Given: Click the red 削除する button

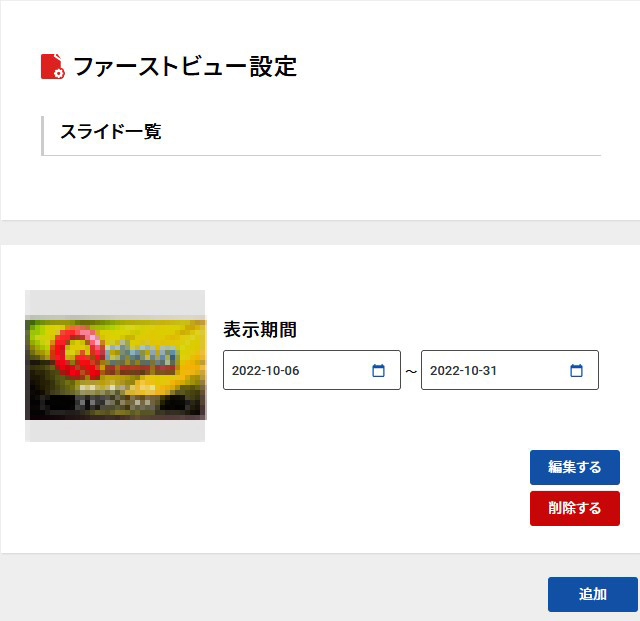Looking at the screenshot, I should coord(575,508).
